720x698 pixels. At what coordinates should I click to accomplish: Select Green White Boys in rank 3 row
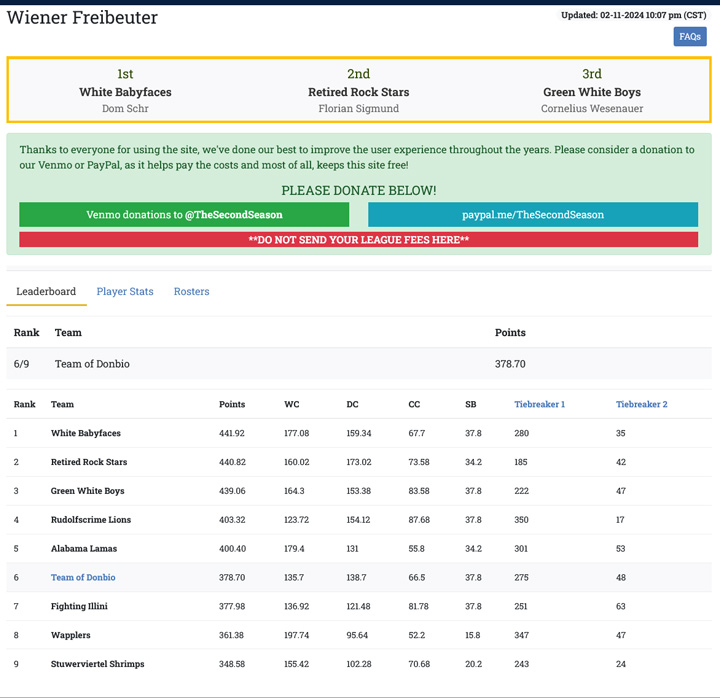[x=88, y=491]
